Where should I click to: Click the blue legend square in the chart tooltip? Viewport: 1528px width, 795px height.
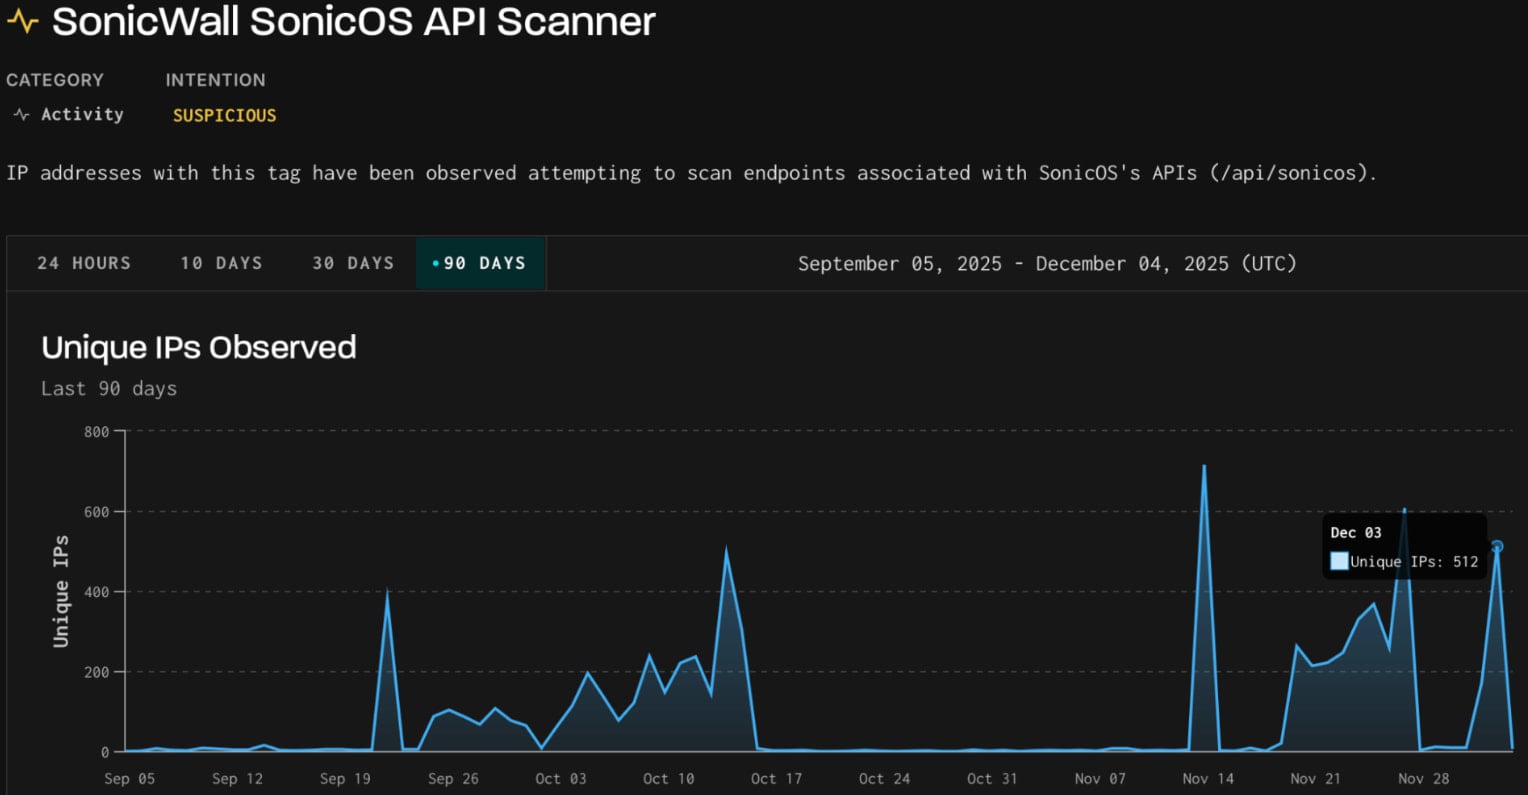click(1339, 562)
